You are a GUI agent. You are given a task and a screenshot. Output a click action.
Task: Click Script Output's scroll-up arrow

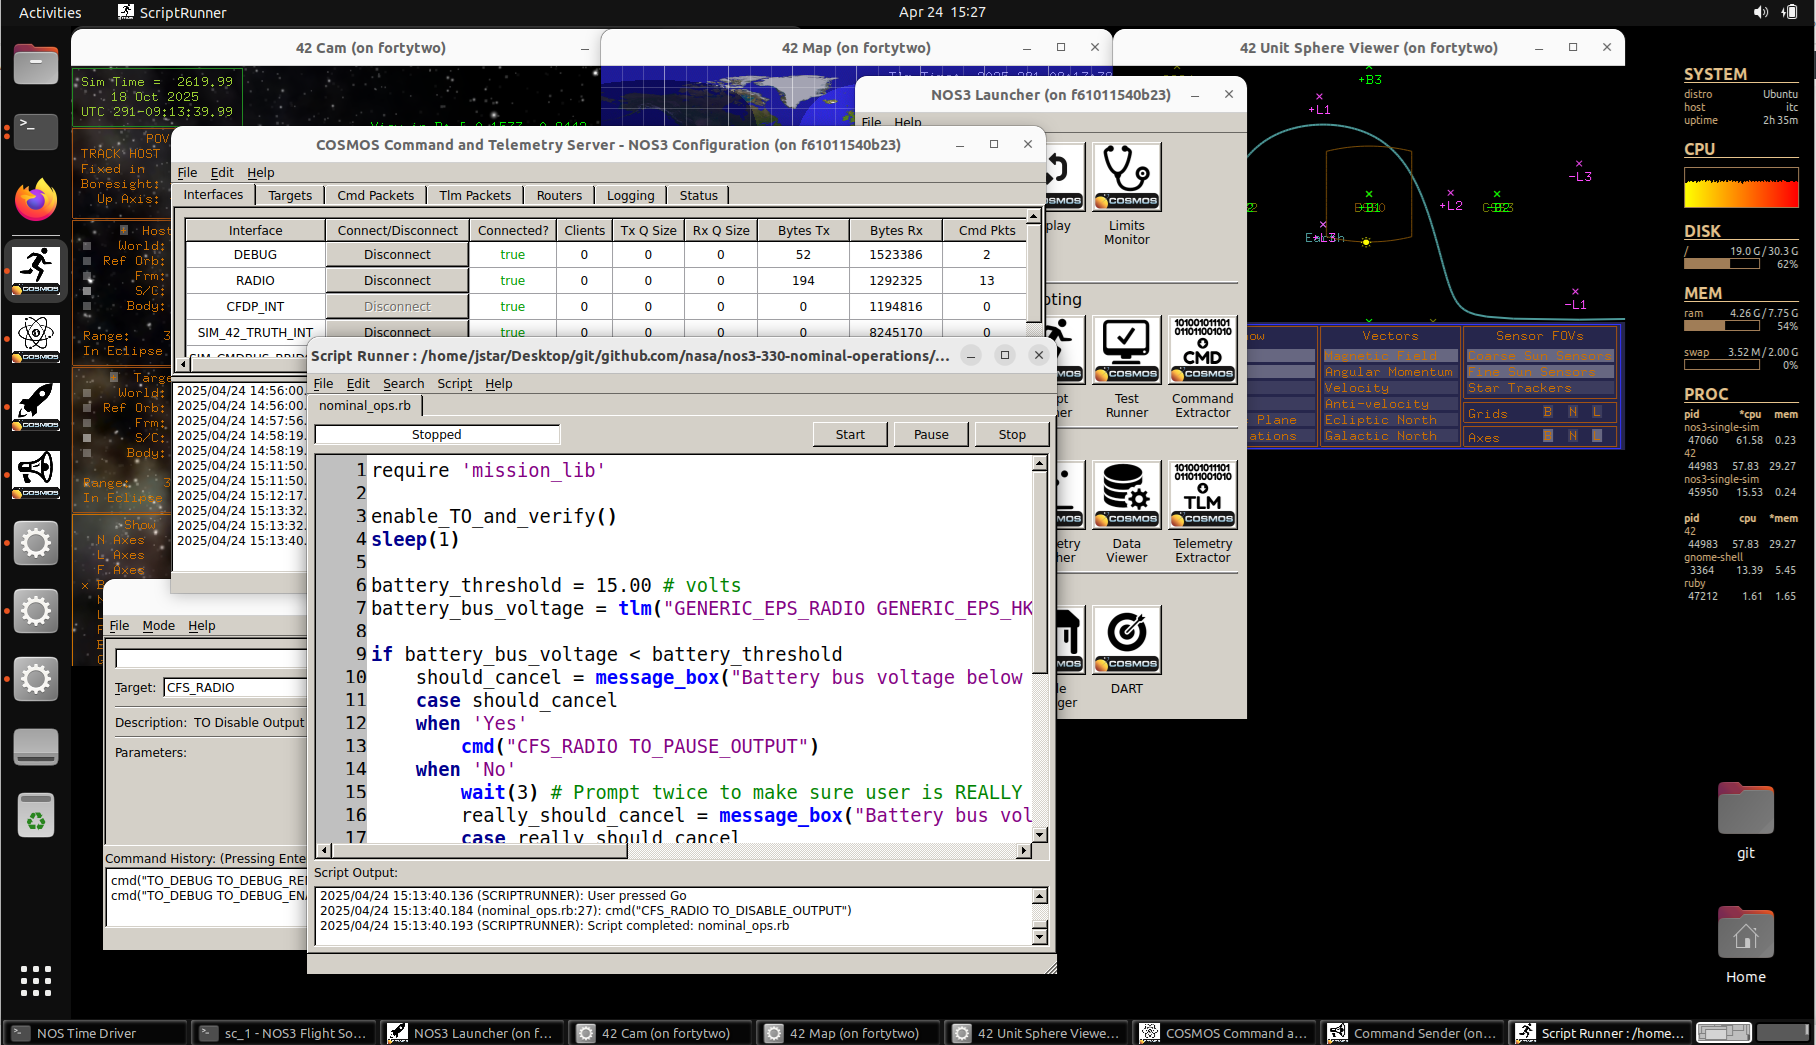[1040, 896]
